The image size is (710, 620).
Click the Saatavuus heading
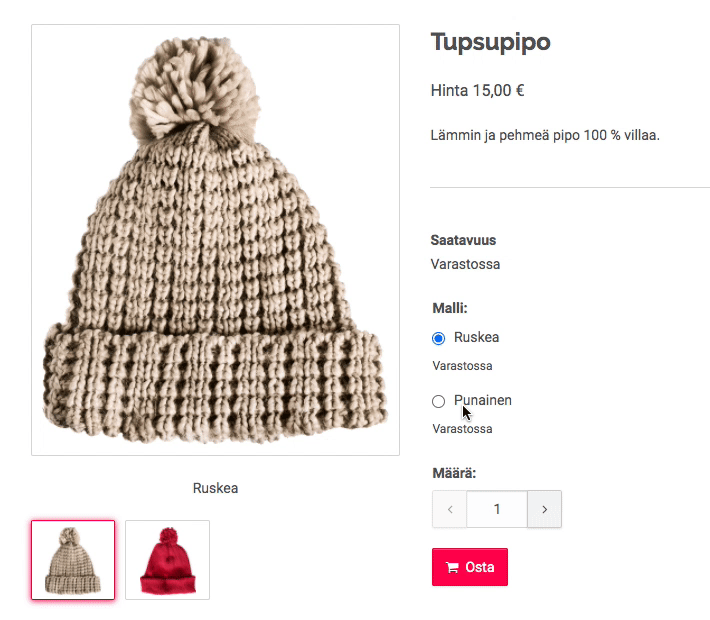pos(463,240)
